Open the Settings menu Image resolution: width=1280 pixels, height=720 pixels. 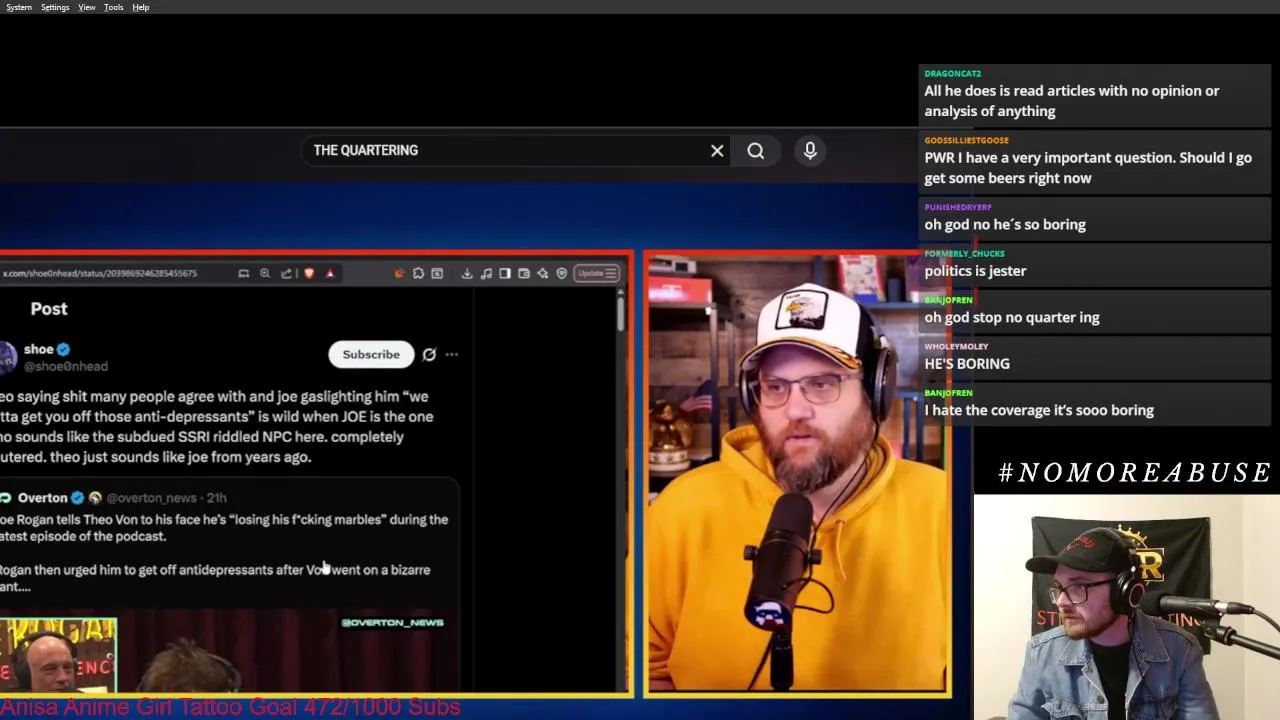coord(55,7)
